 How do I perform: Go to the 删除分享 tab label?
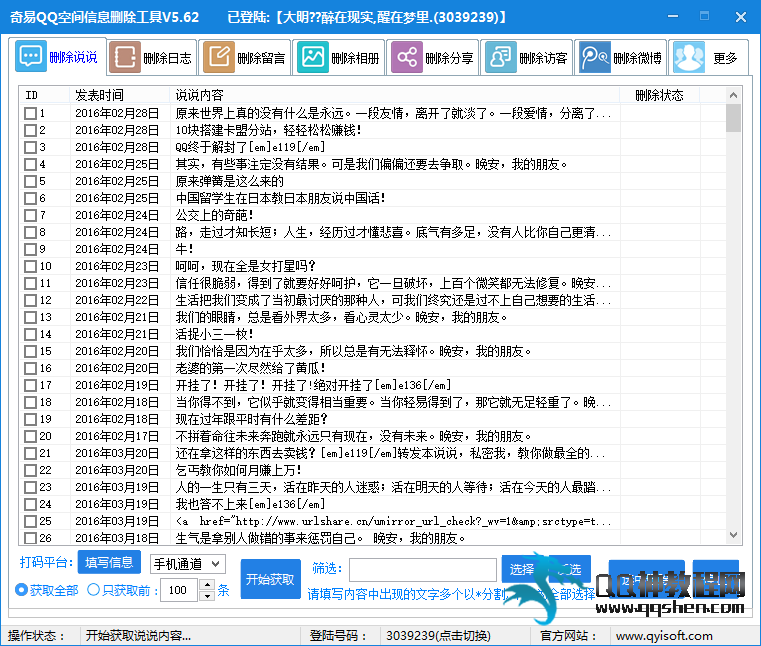(449, 59)
